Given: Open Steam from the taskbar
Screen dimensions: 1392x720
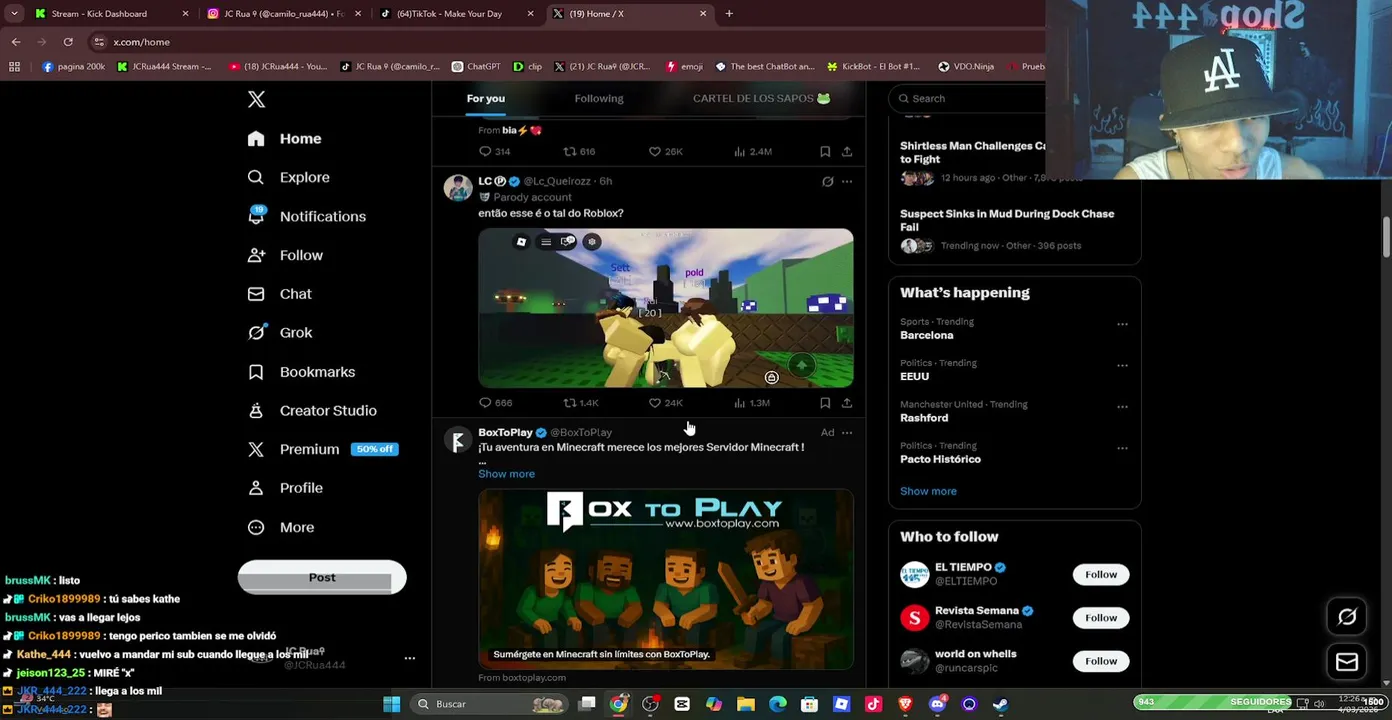Looking at the screenshot, I should pyautogui.click(x=1000, y=704).
